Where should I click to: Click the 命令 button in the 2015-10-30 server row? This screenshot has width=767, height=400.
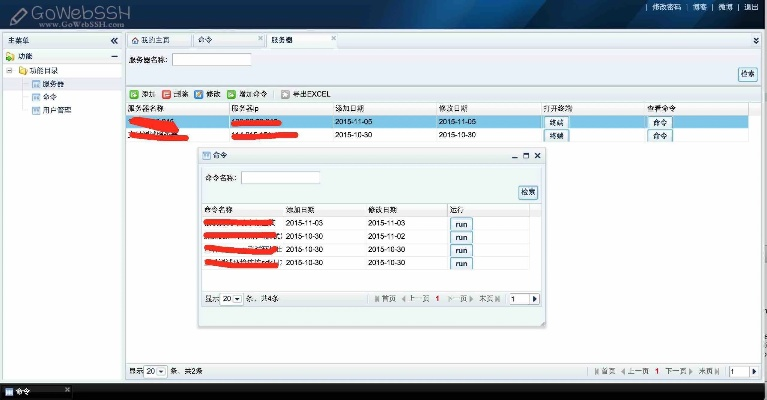coord(660,135)
